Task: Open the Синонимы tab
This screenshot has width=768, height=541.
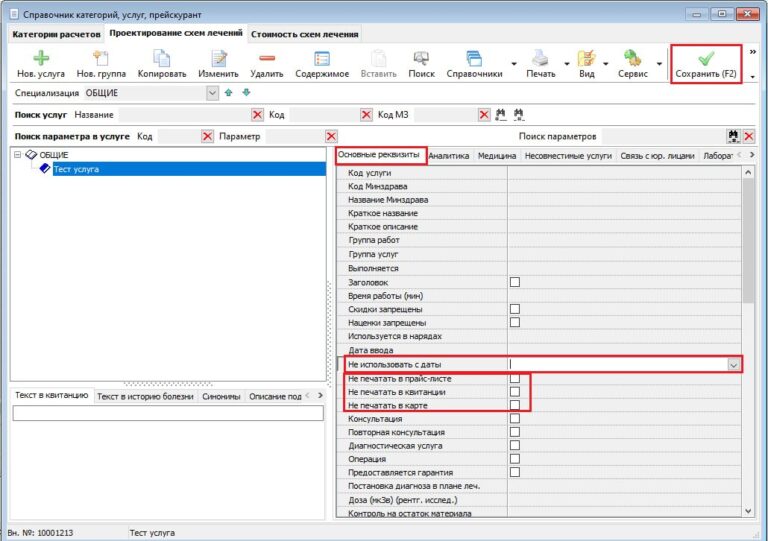Action: click(x=221, y=396)
